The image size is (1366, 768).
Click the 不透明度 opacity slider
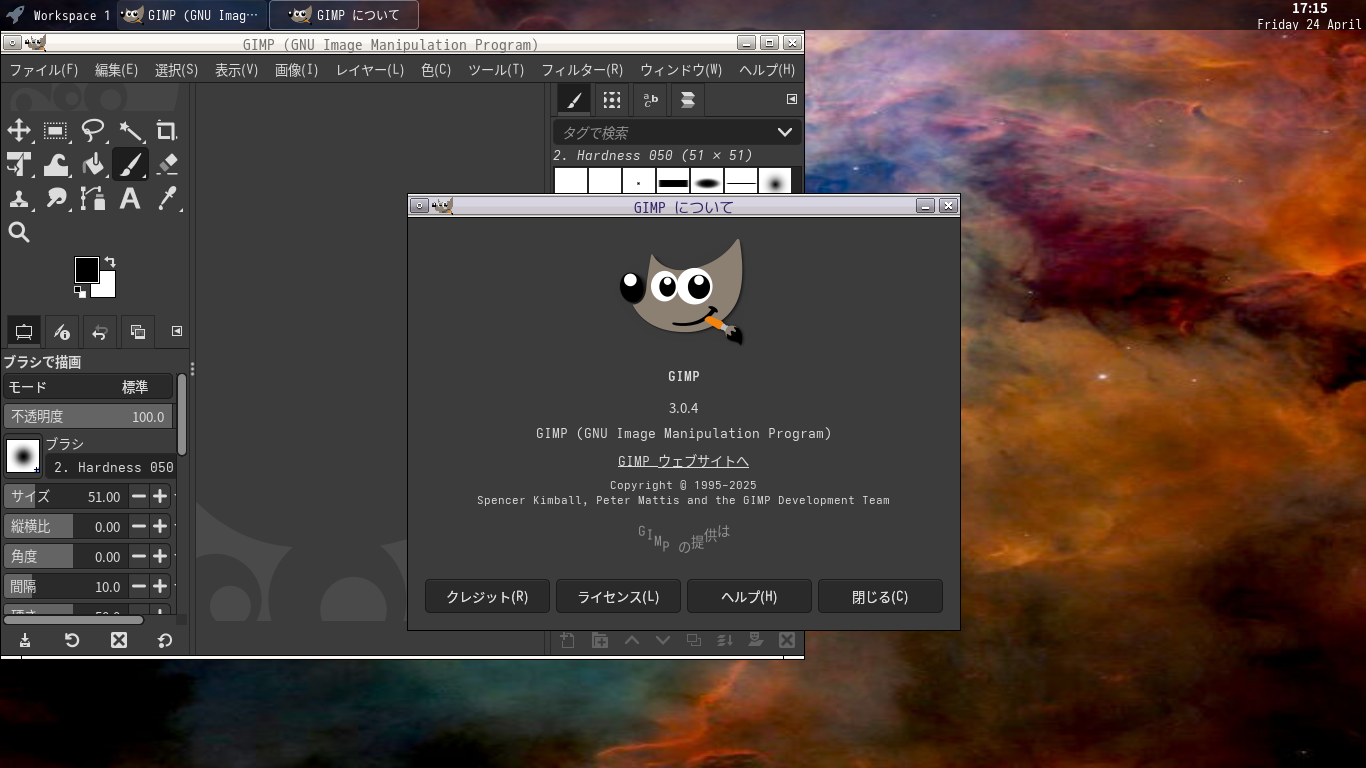point(88,417)
